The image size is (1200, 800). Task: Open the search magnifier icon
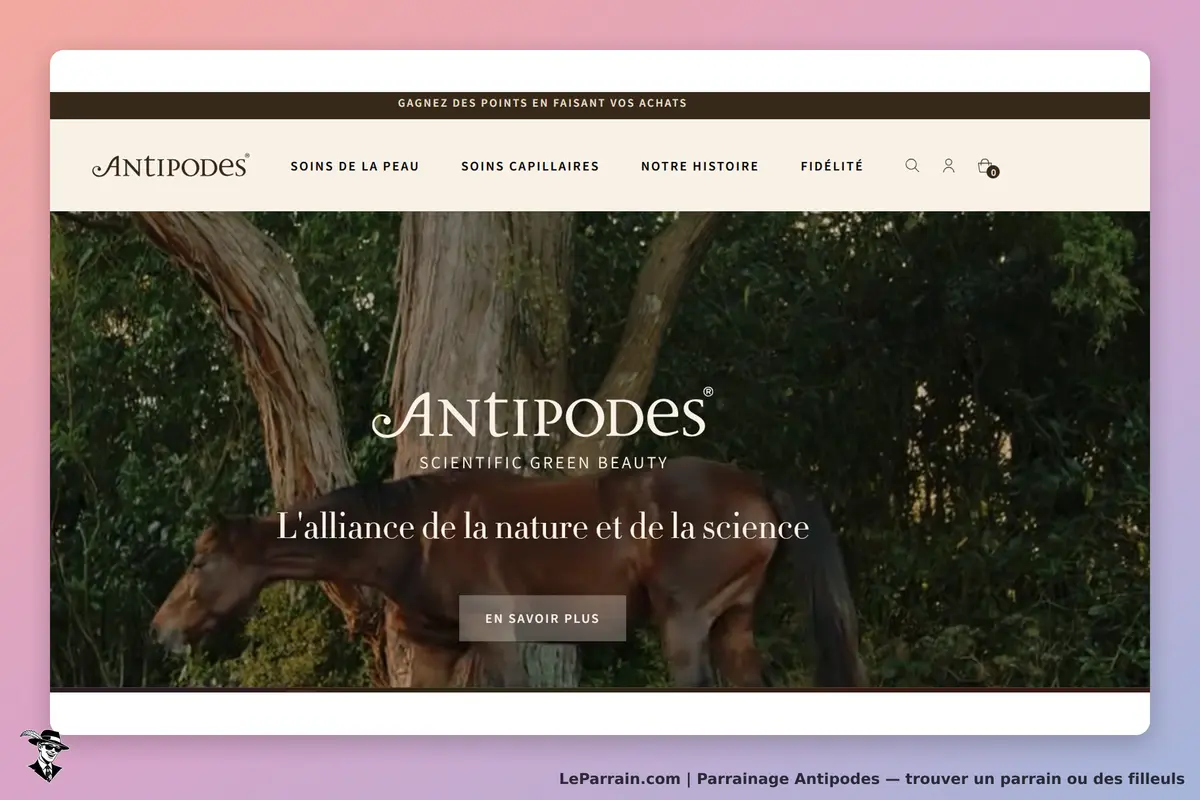click(912, 166)
